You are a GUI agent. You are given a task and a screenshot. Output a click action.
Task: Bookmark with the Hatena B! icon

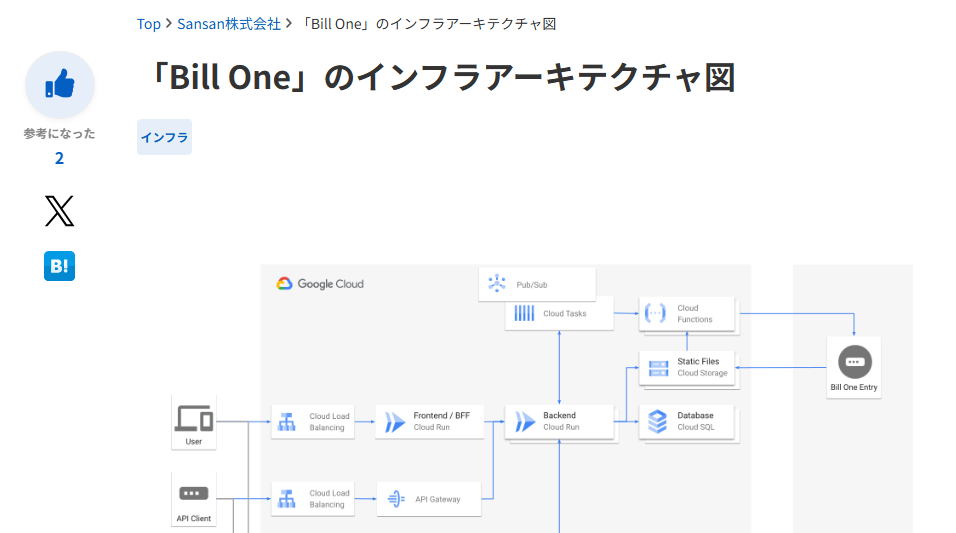pyautogui.click(x=59, y=266)
